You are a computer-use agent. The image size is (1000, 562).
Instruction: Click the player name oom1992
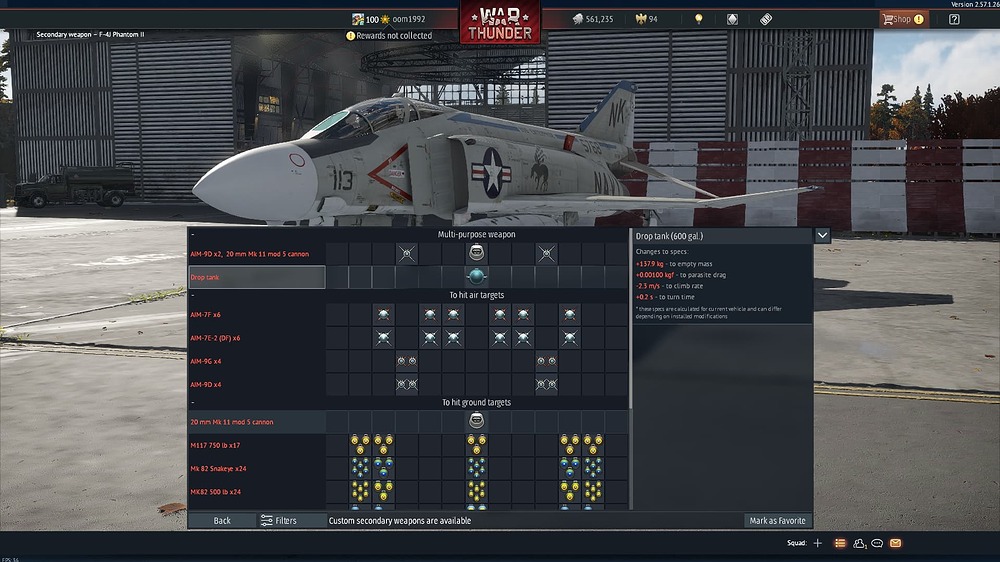pyautogui.click(x=409, y=19)
